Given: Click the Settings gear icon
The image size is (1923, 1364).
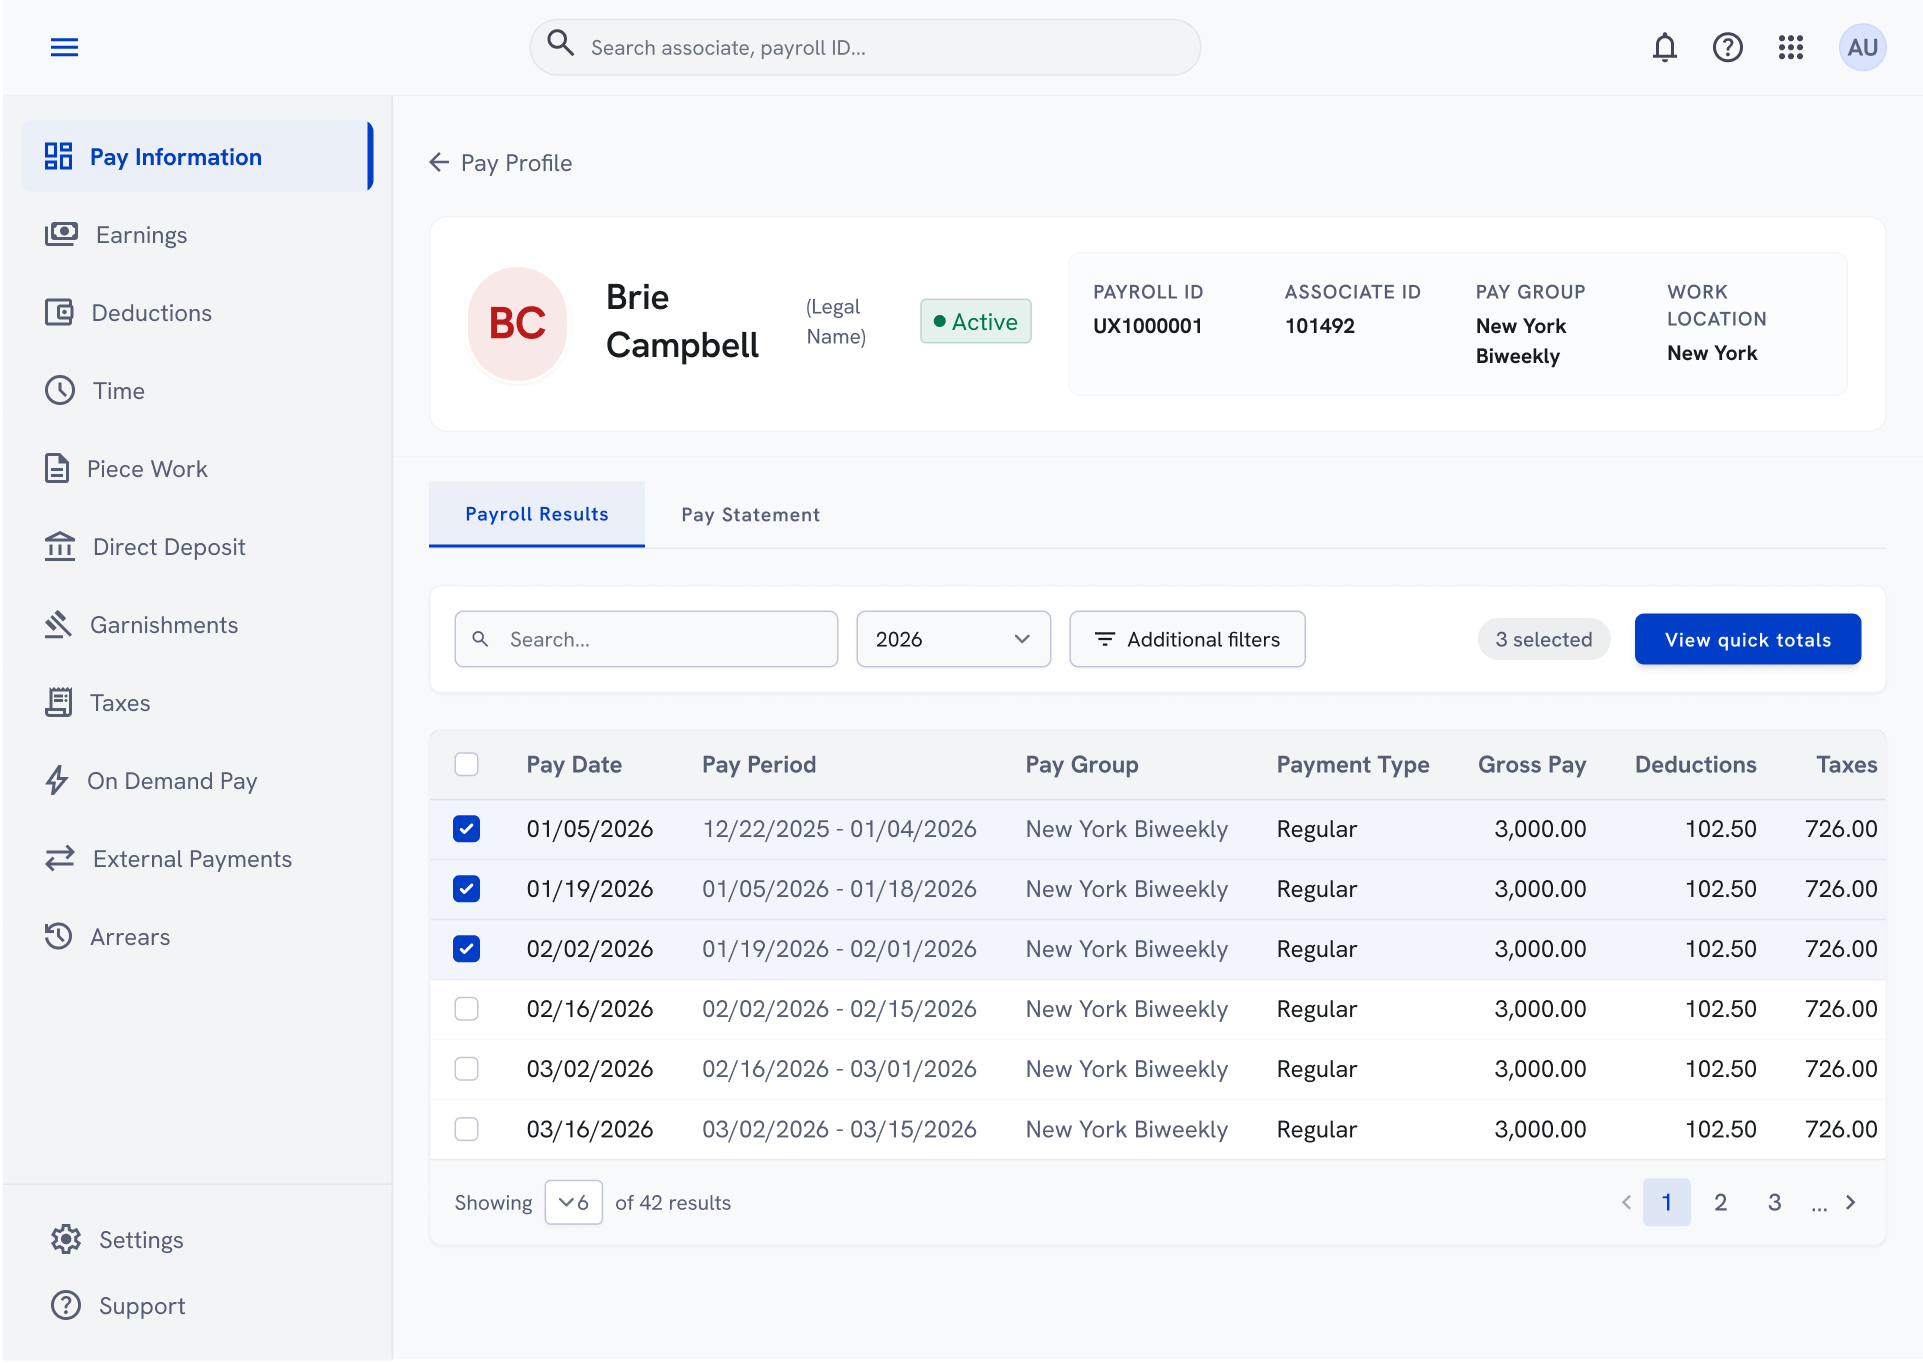Looking at the screenshot, I should tap(66, 1239).
